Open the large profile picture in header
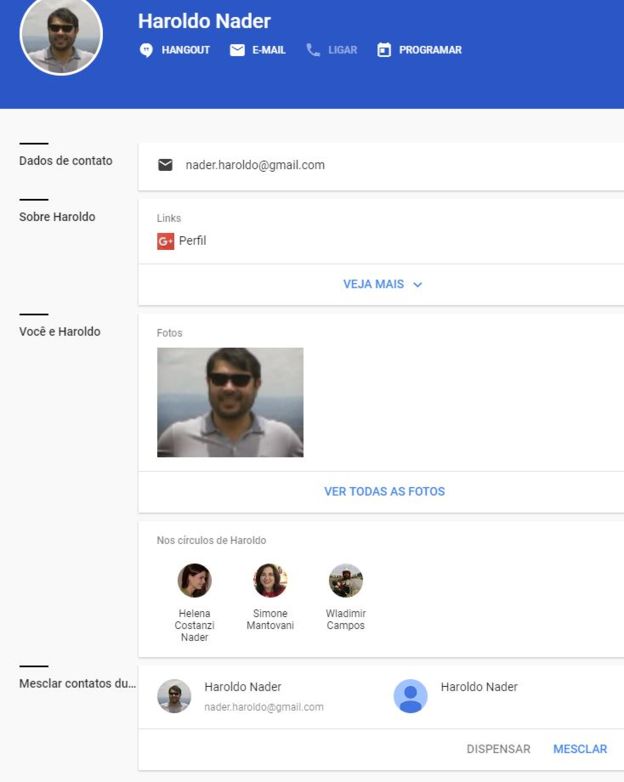 click(x=61, y=35)
